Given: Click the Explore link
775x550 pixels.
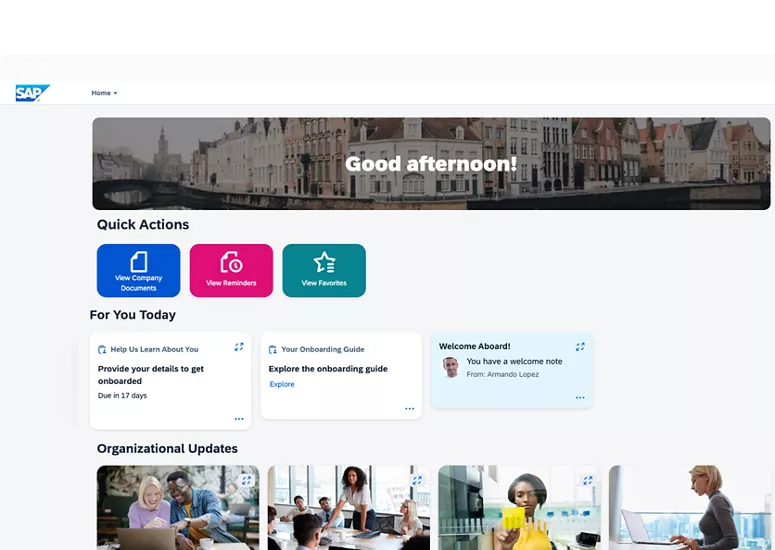Looking at the screenshot, I should tap(282, 384).
